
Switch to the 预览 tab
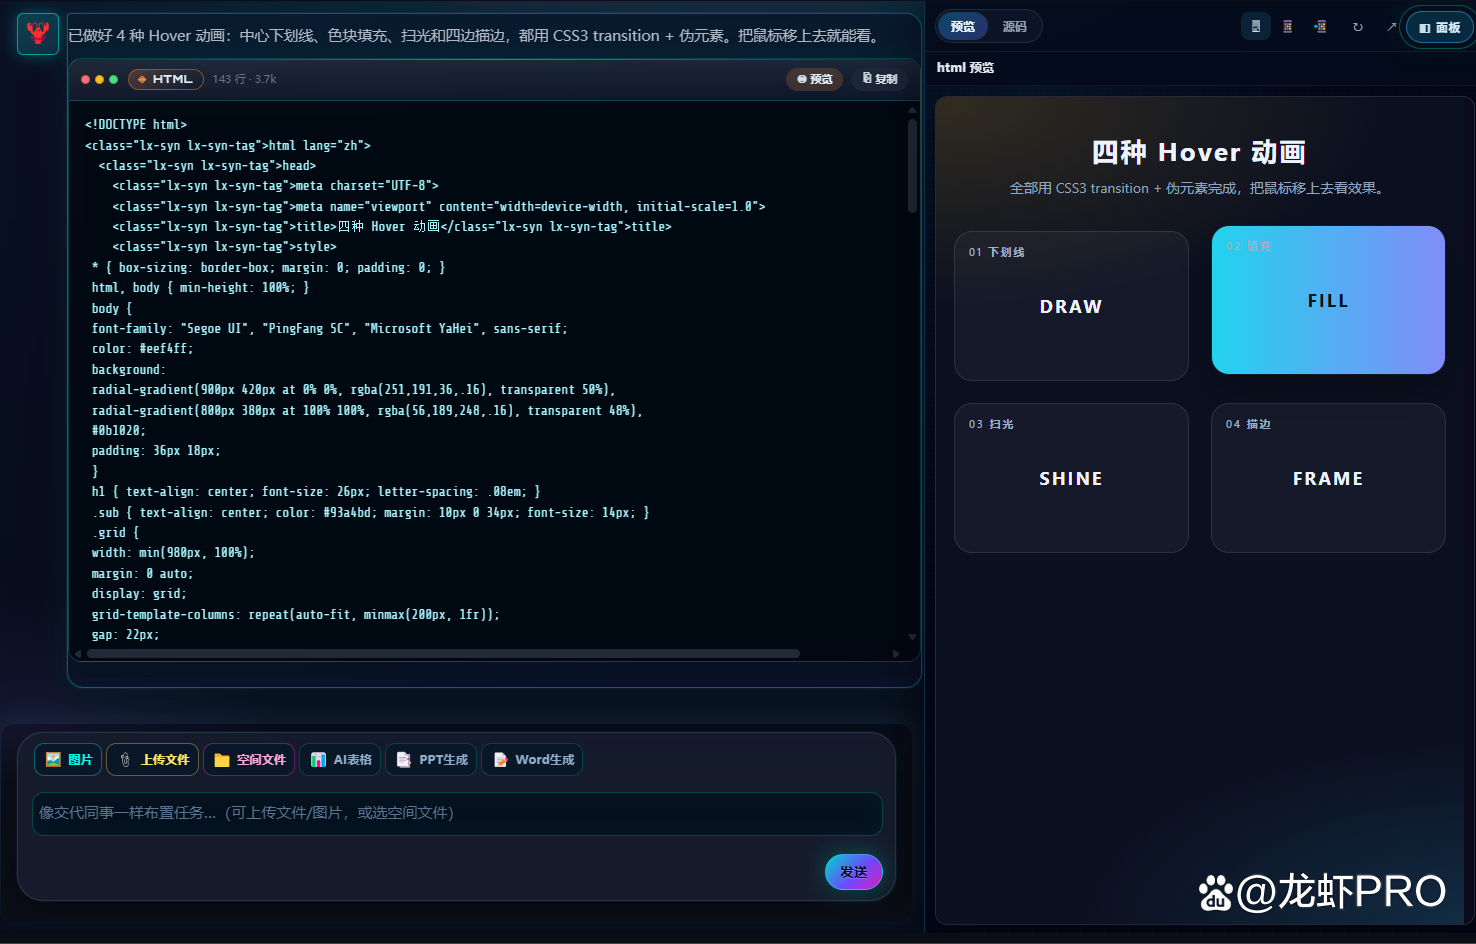(x=963, y=26)
